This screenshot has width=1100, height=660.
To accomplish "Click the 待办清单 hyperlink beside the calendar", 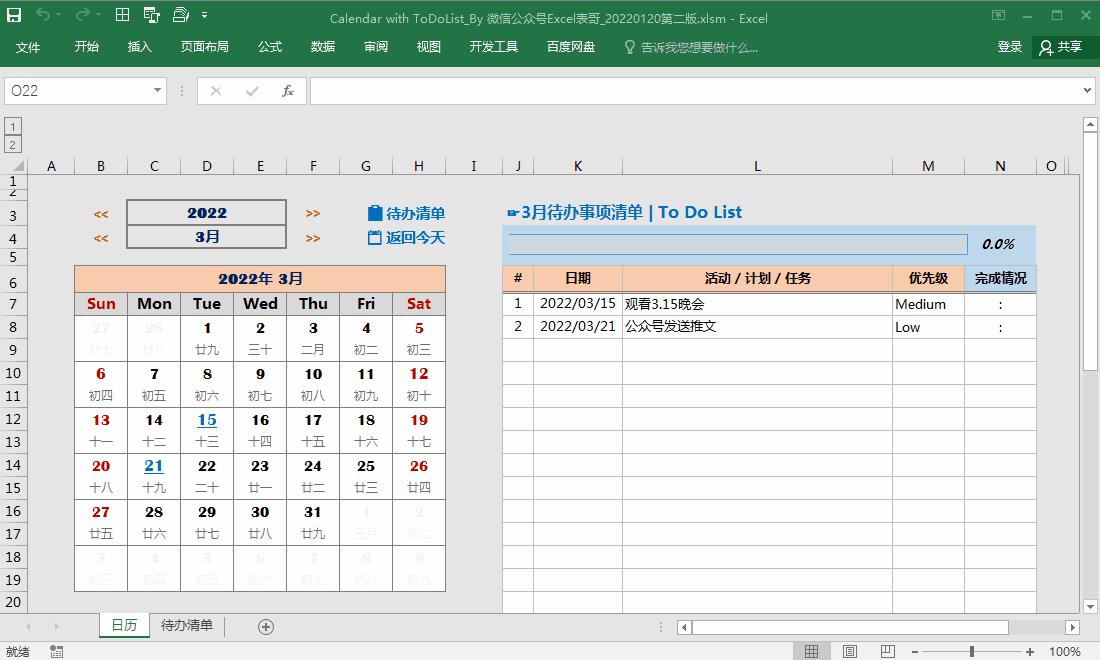I will [x=405, y=213].
